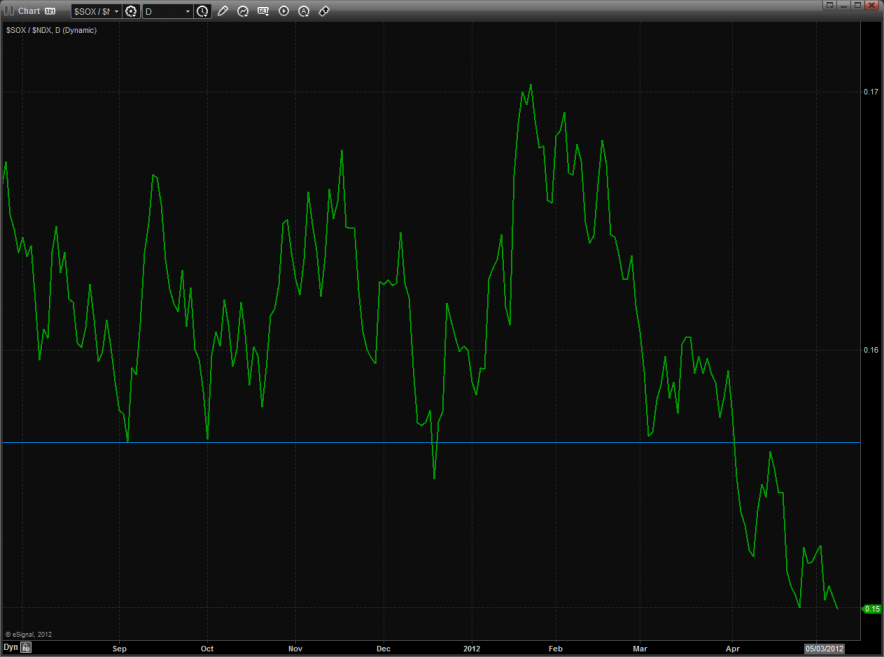Image resolution: width=884 pixels, height=657 pixels.
Task: Click the badge next to Chart title
Action: 50,11
